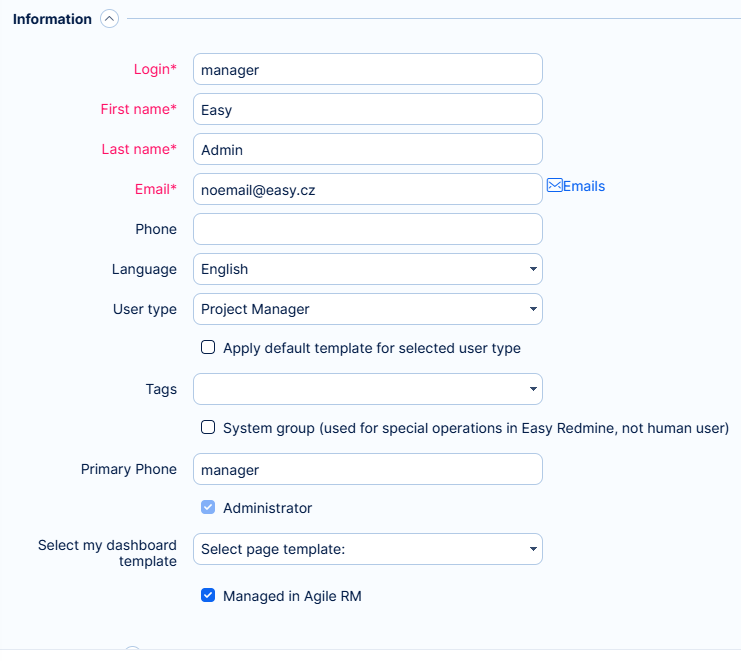Collapse the Information section chevron
741x661 pixels.
click(110, 19)
